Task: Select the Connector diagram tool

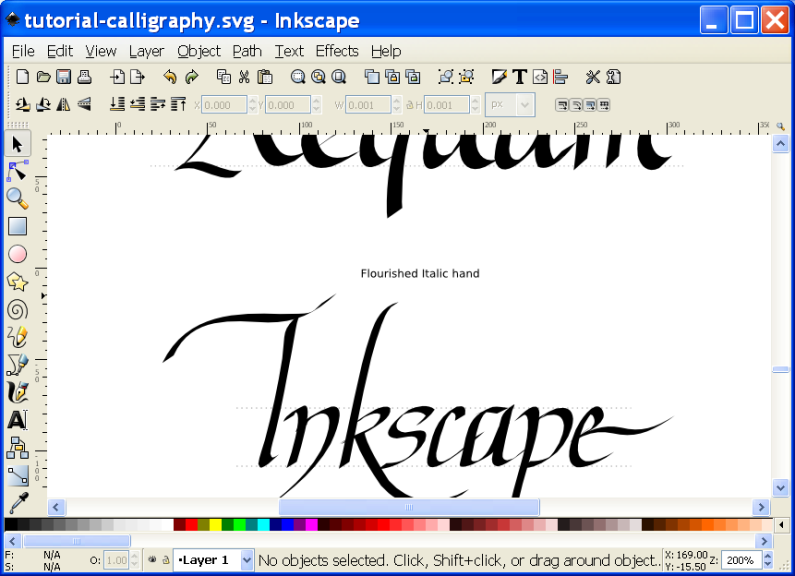Action: pyautogui.click(x=17, y=448)
